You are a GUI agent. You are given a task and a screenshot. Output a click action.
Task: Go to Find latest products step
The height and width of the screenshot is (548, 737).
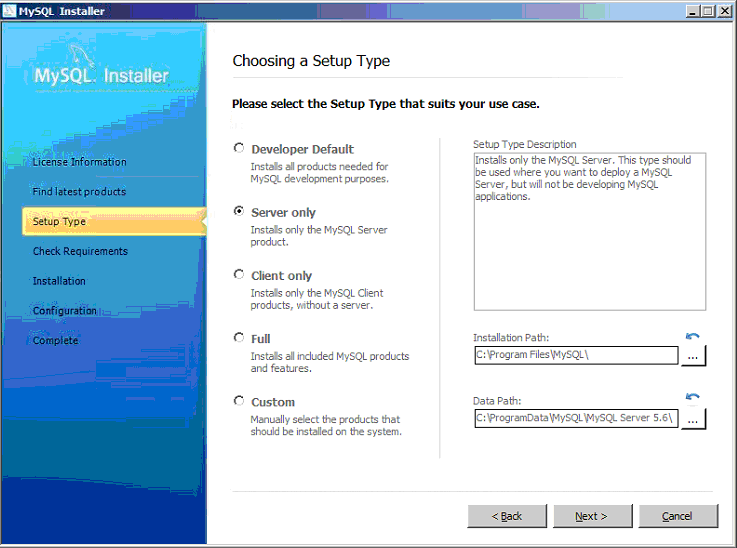coord(79,192)
